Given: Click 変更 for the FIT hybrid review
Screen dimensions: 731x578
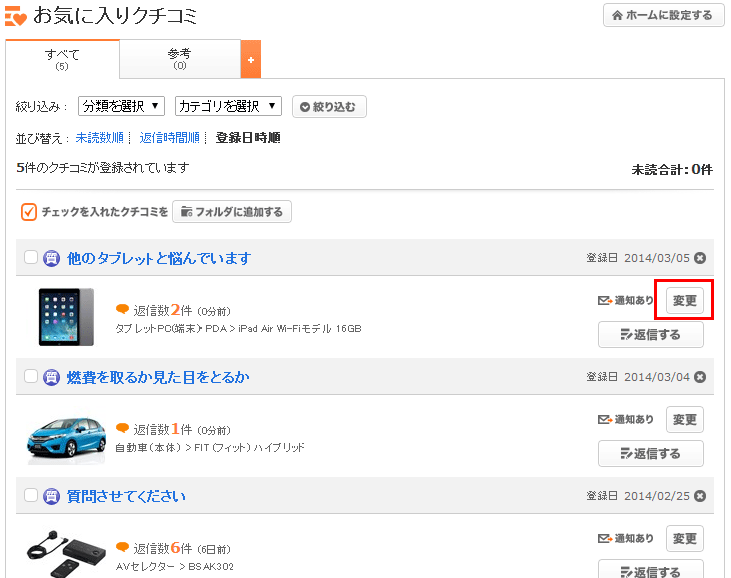Looking at the screenshot, I should pyautogui.click(x=684, y=420).
